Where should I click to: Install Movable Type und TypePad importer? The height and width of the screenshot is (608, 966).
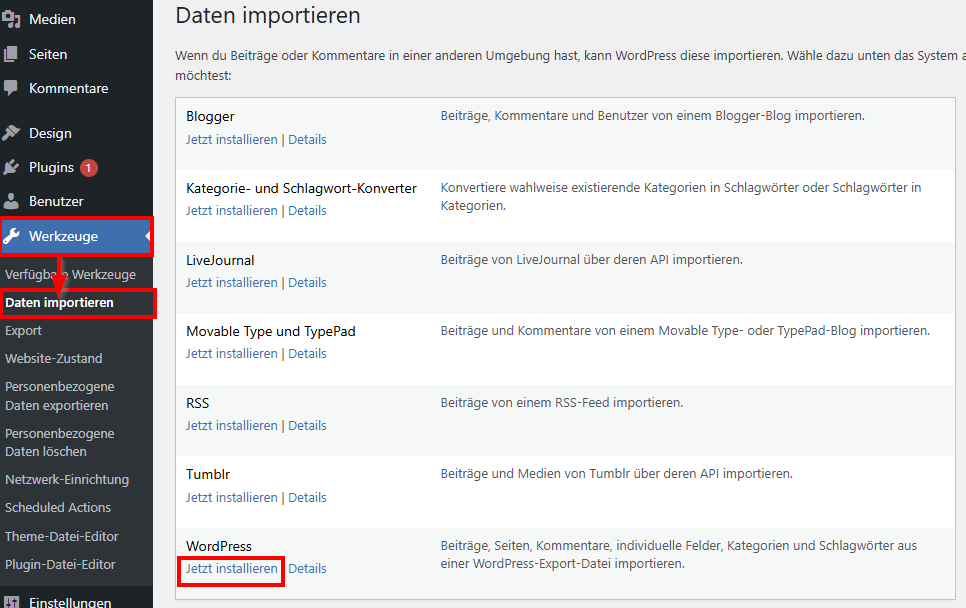pyautogui.click(x=232, y=354)
